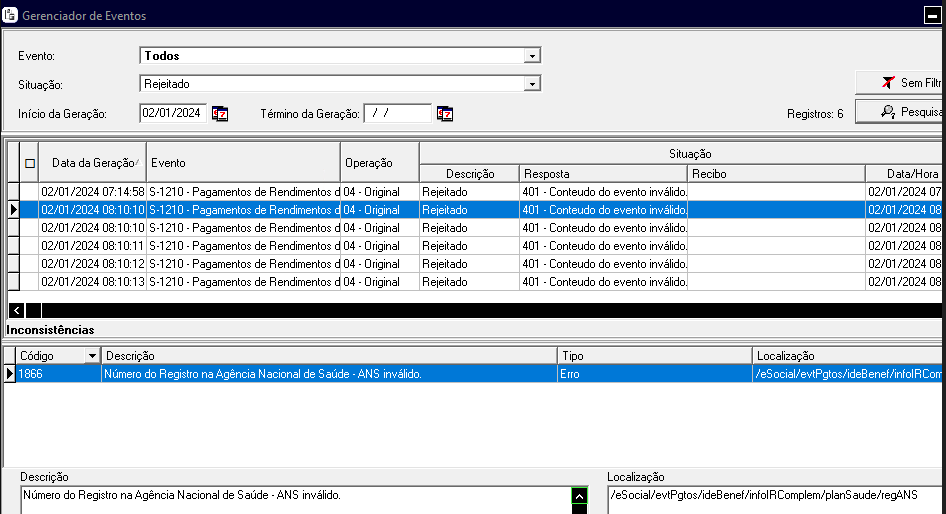
Task: Click row indicator arrow beside code 1866
Action: 10,373
